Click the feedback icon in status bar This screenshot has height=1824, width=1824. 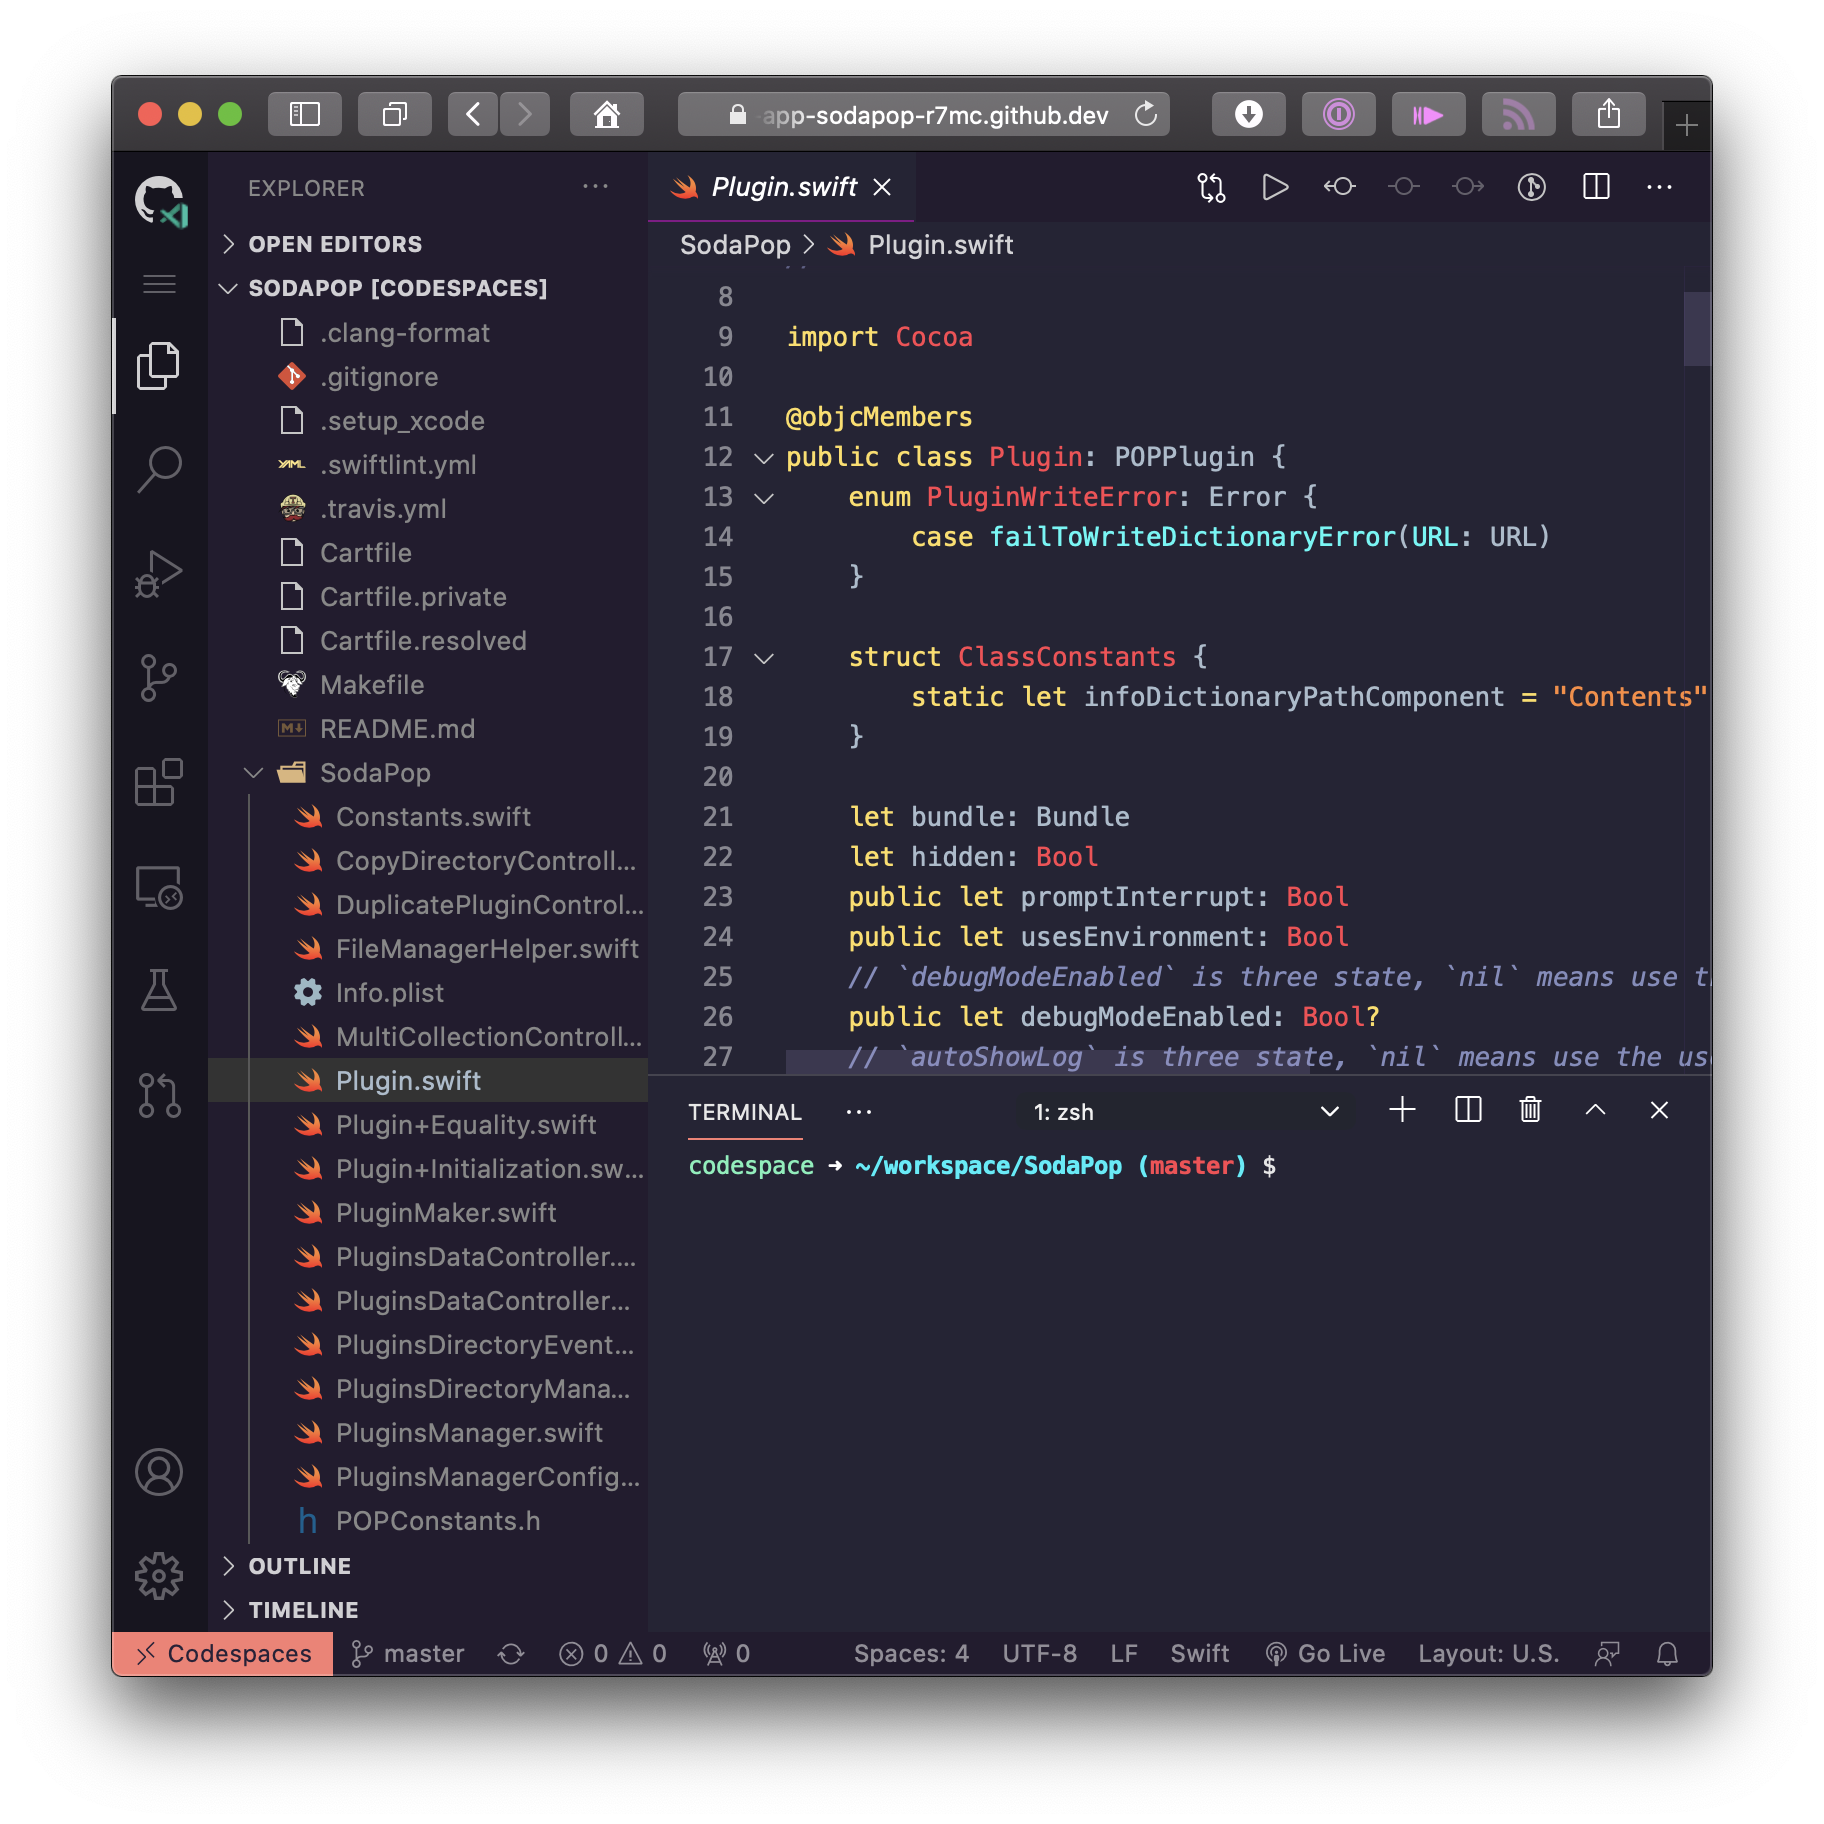tap(1607, 1654)
